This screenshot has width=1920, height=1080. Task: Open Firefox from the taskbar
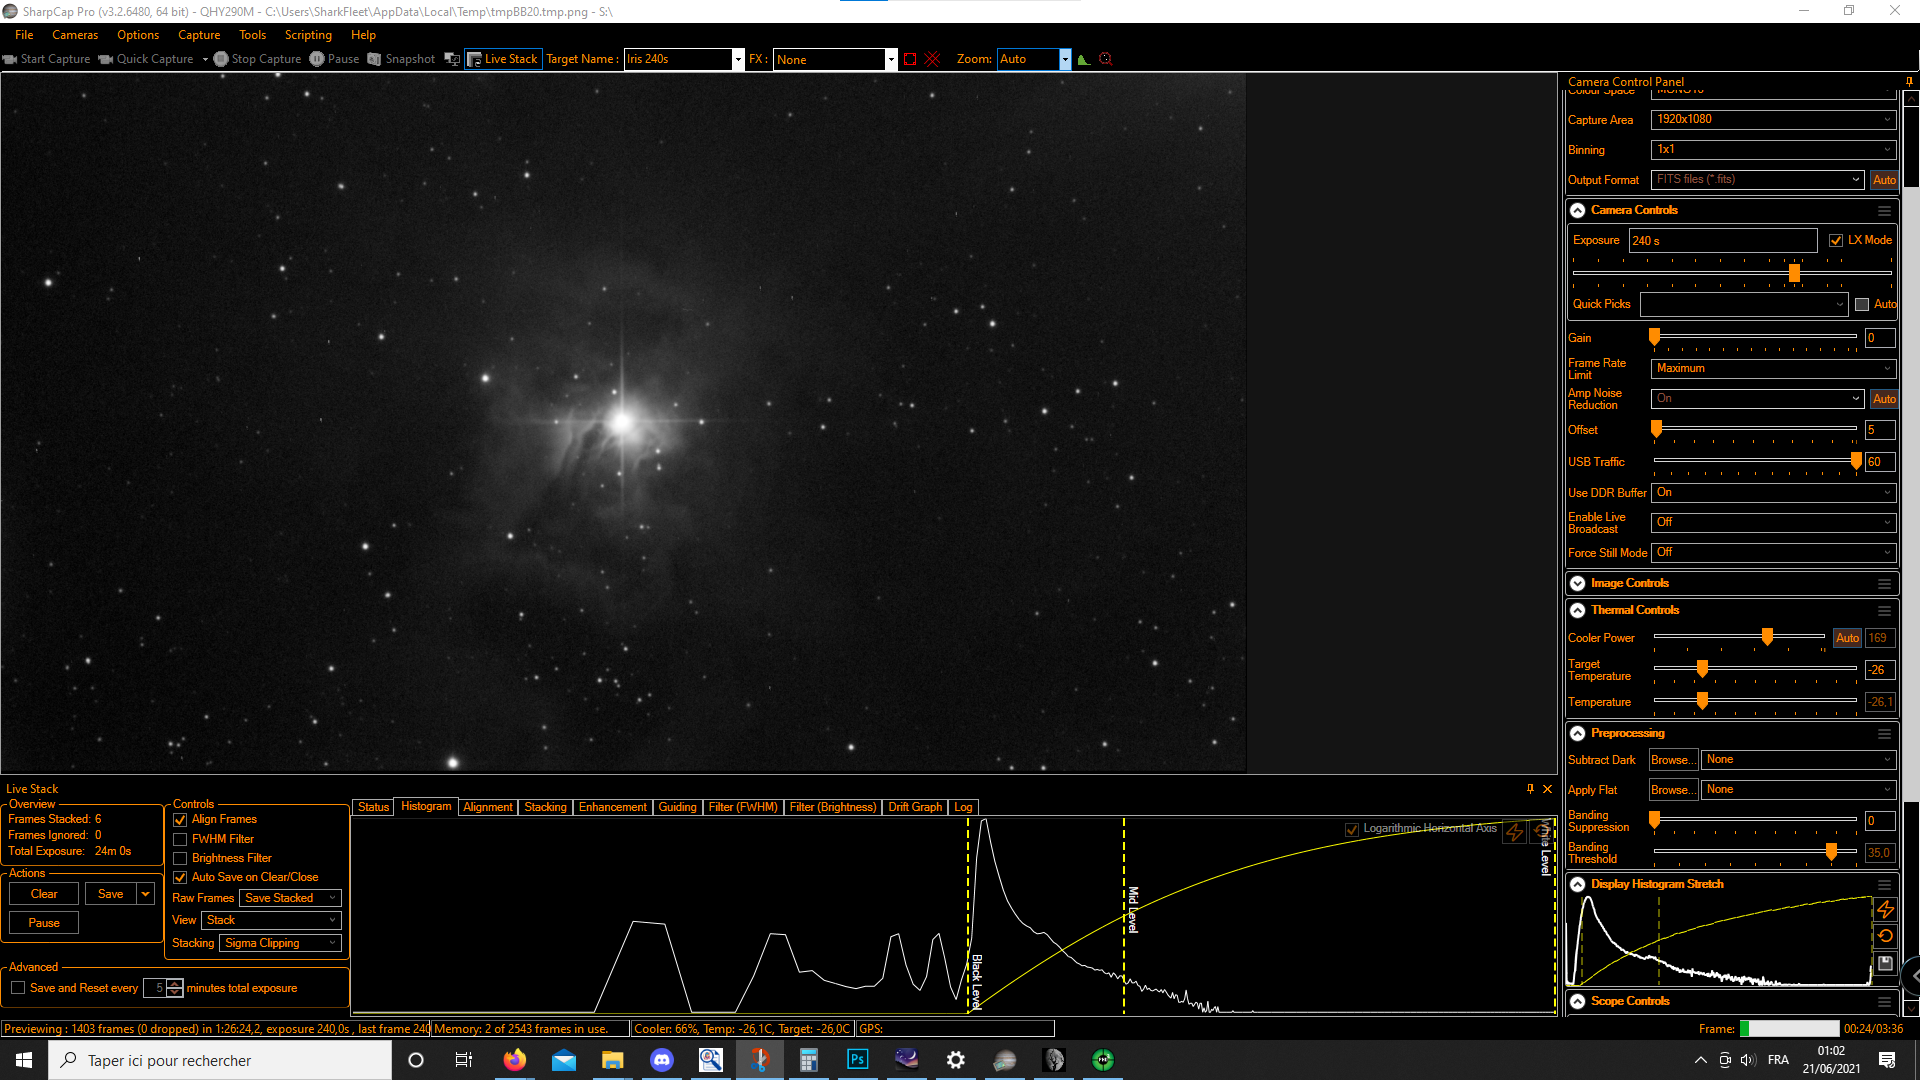point(515,1060)
